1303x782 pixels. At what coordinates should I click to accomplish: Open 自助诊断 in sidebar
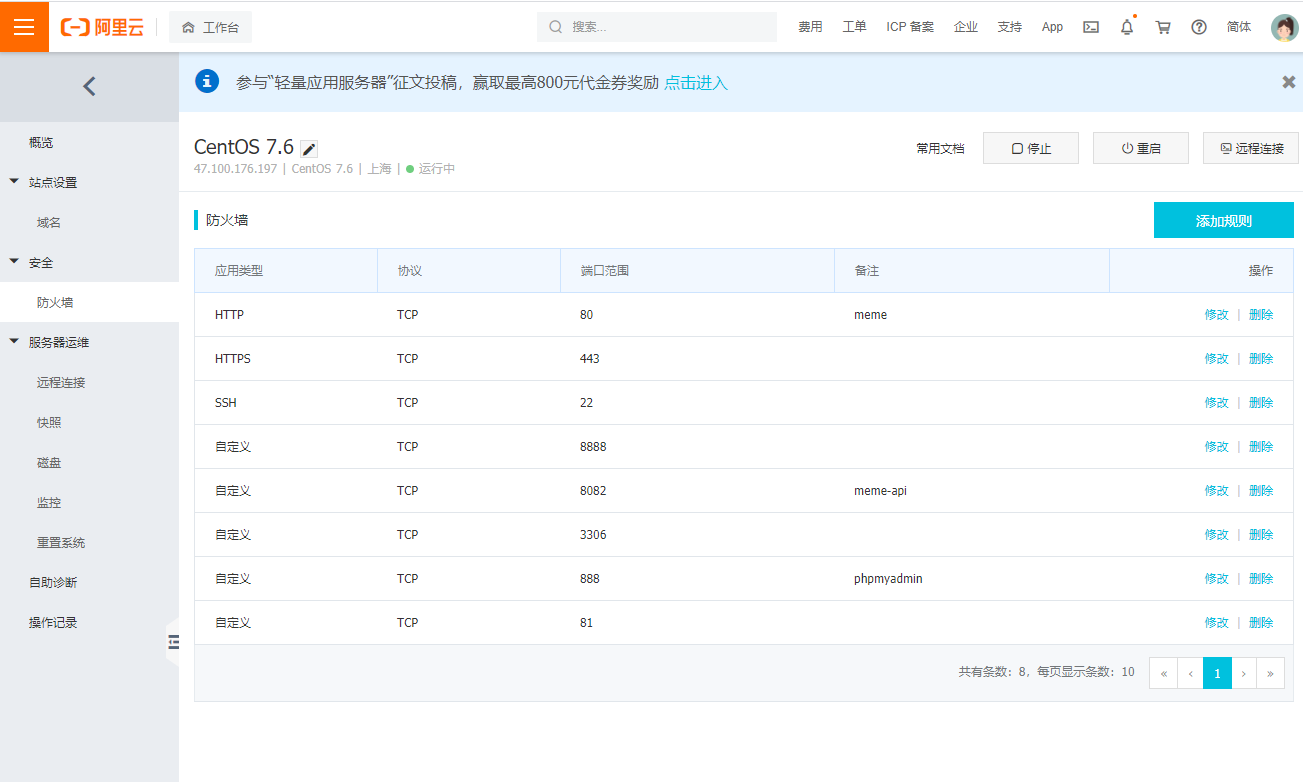pyautogui.click(x=53, y=582)
